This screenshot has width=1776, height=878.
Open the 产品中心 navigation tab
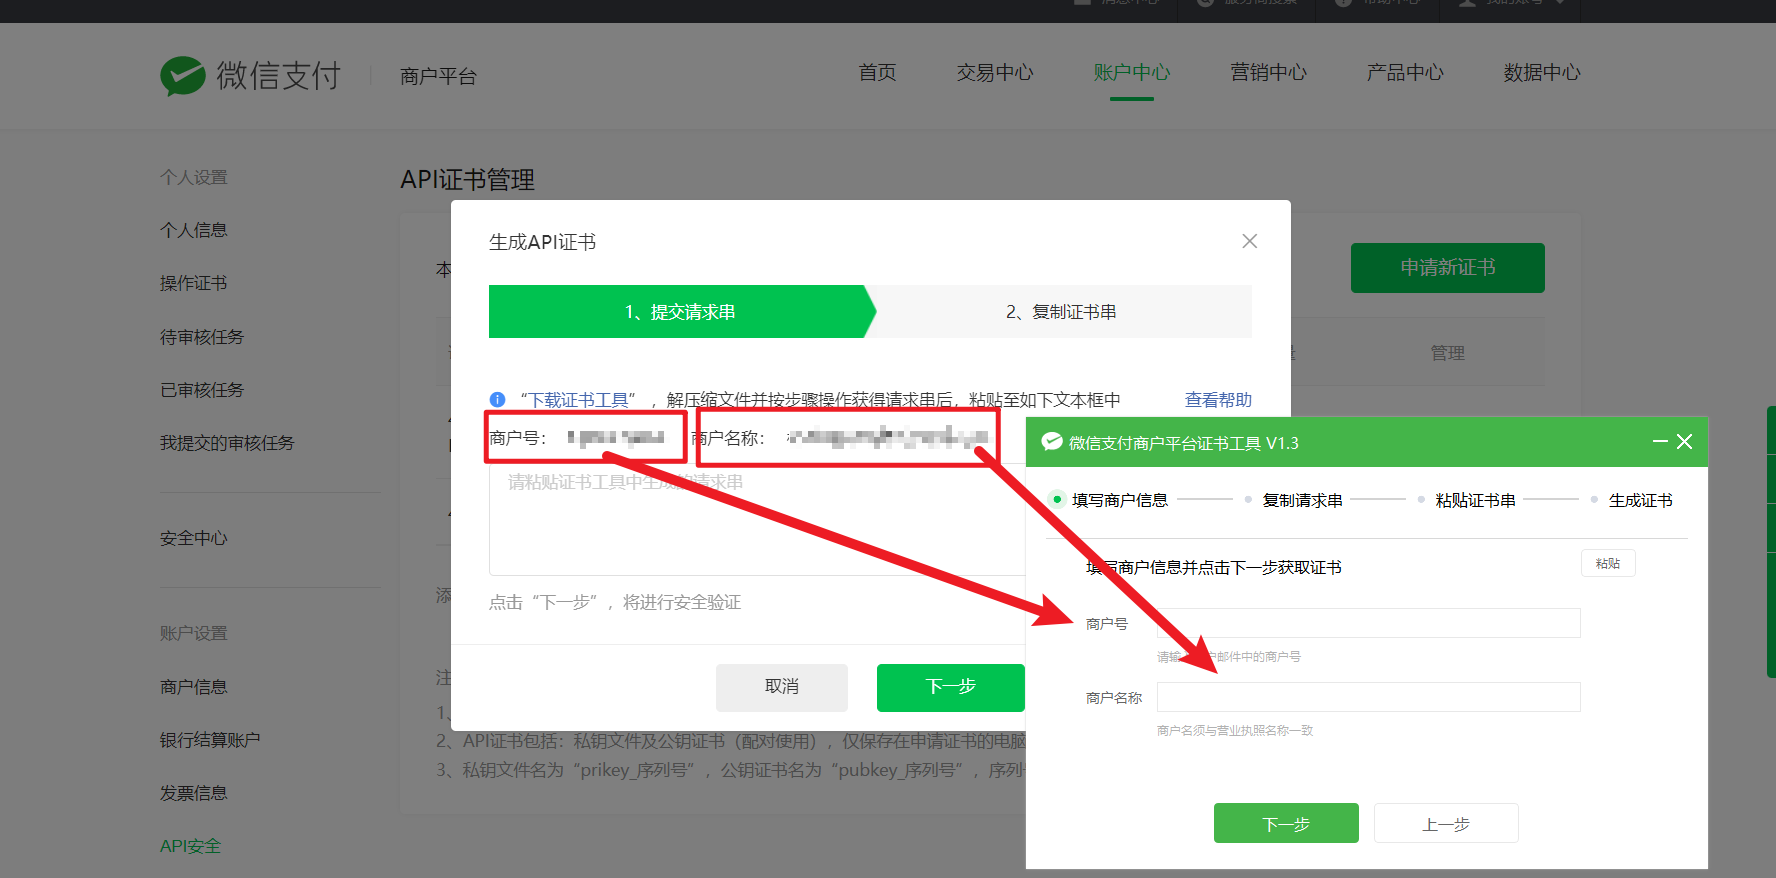[1405, 72]
